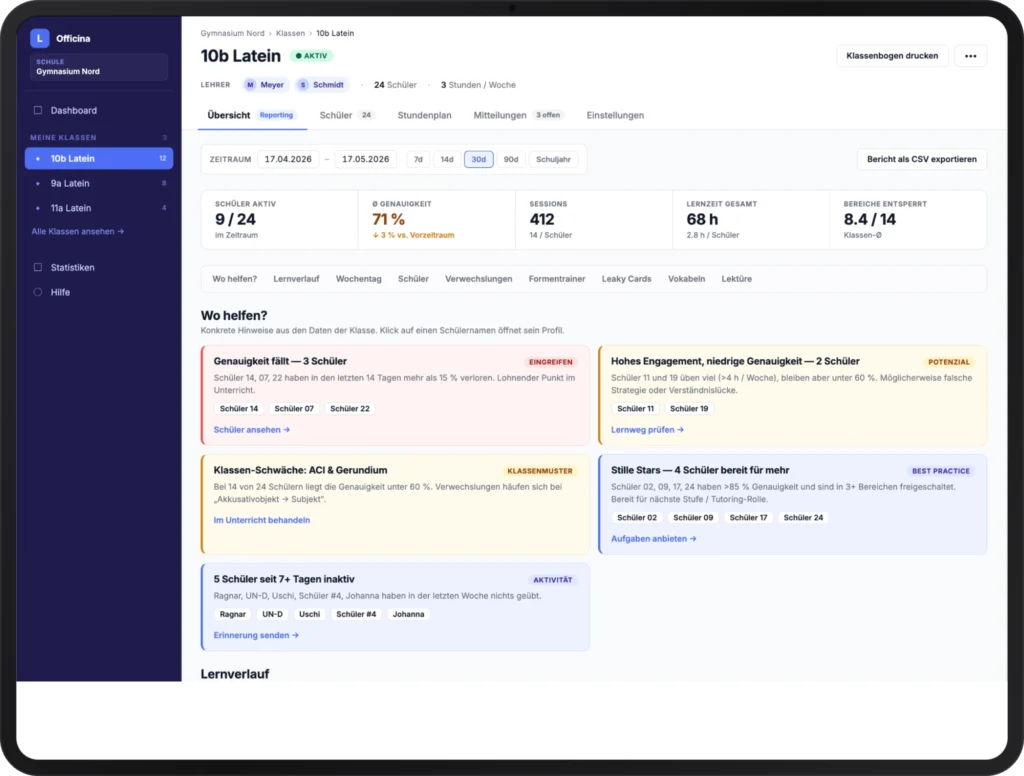Screen dimensions: 1024x776
Task: Click the Officina logo icon
Action: click(x=40, y=39)
